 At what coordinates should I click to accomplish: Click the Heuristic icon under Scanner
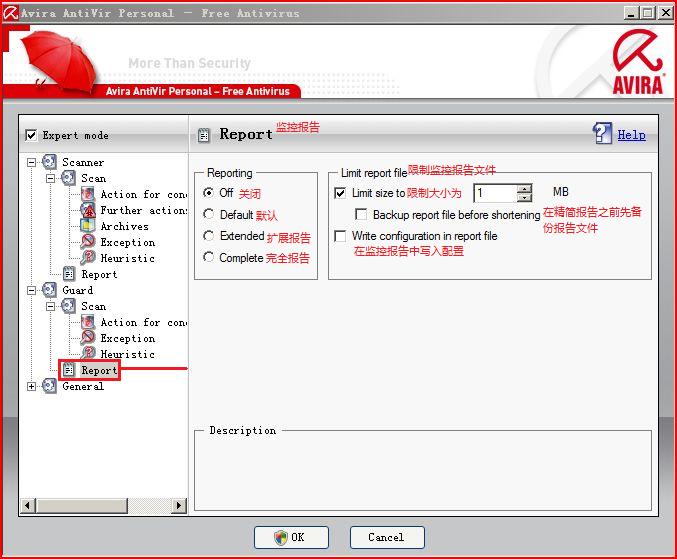coord(88,258)
